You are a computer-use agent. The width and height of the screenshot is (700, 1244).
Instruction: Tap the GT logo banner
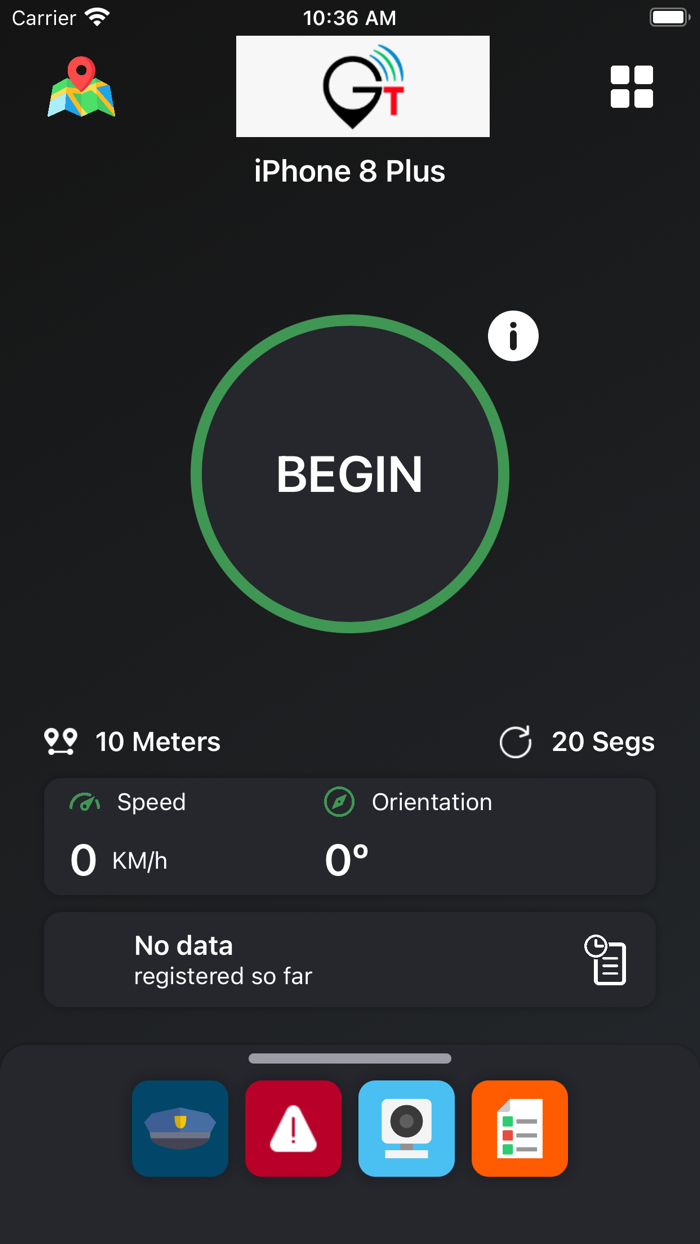362,87
